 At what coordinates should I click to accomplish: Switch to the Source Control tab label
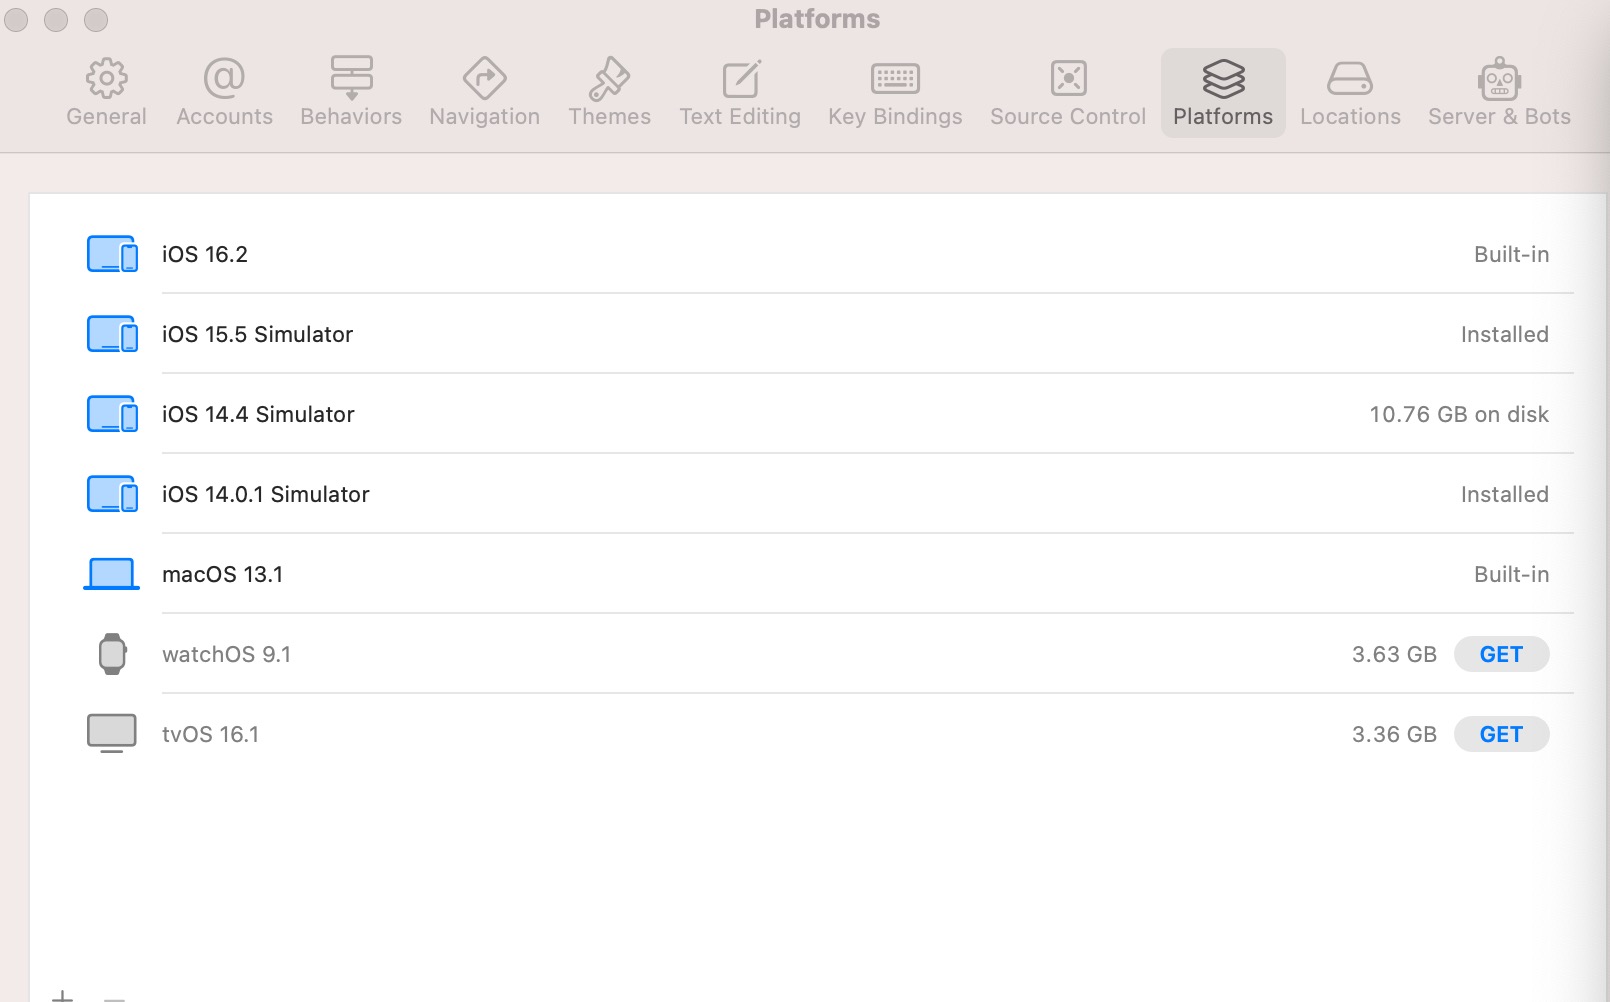(1068, 116)
